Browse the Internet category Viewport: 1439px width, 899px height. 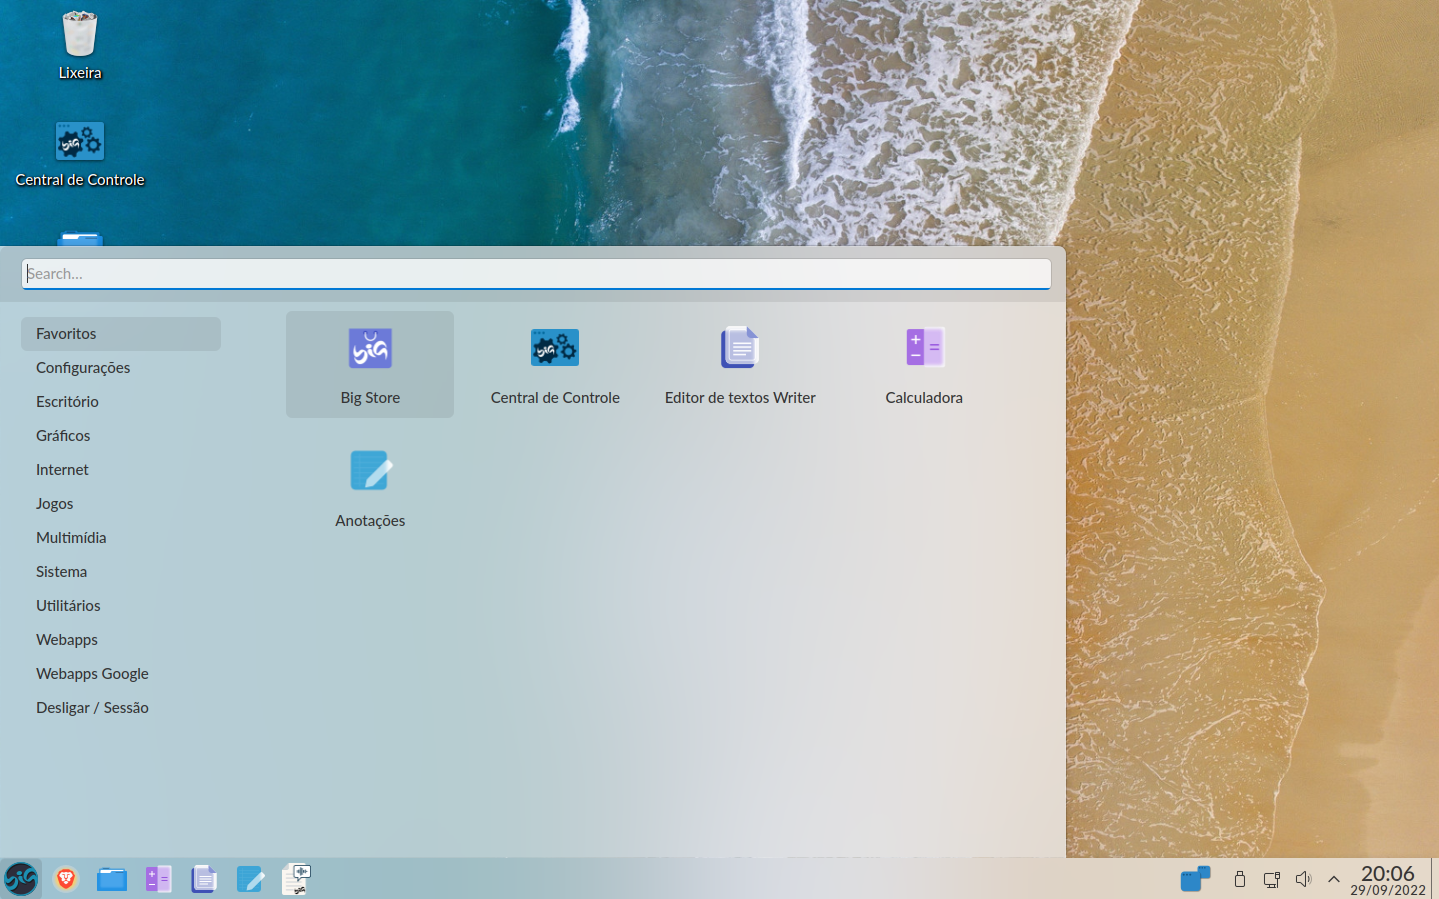(62, 469)
